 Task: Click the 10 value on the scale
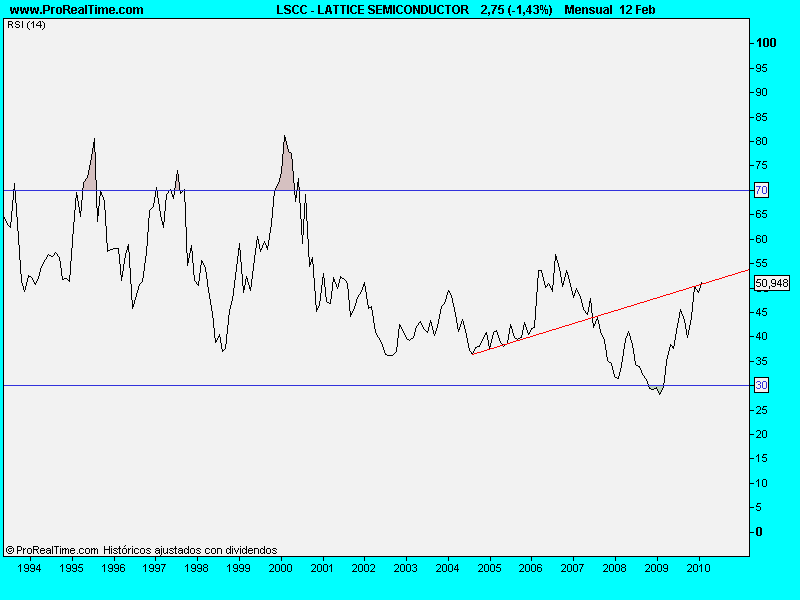[x=761, y=483]
